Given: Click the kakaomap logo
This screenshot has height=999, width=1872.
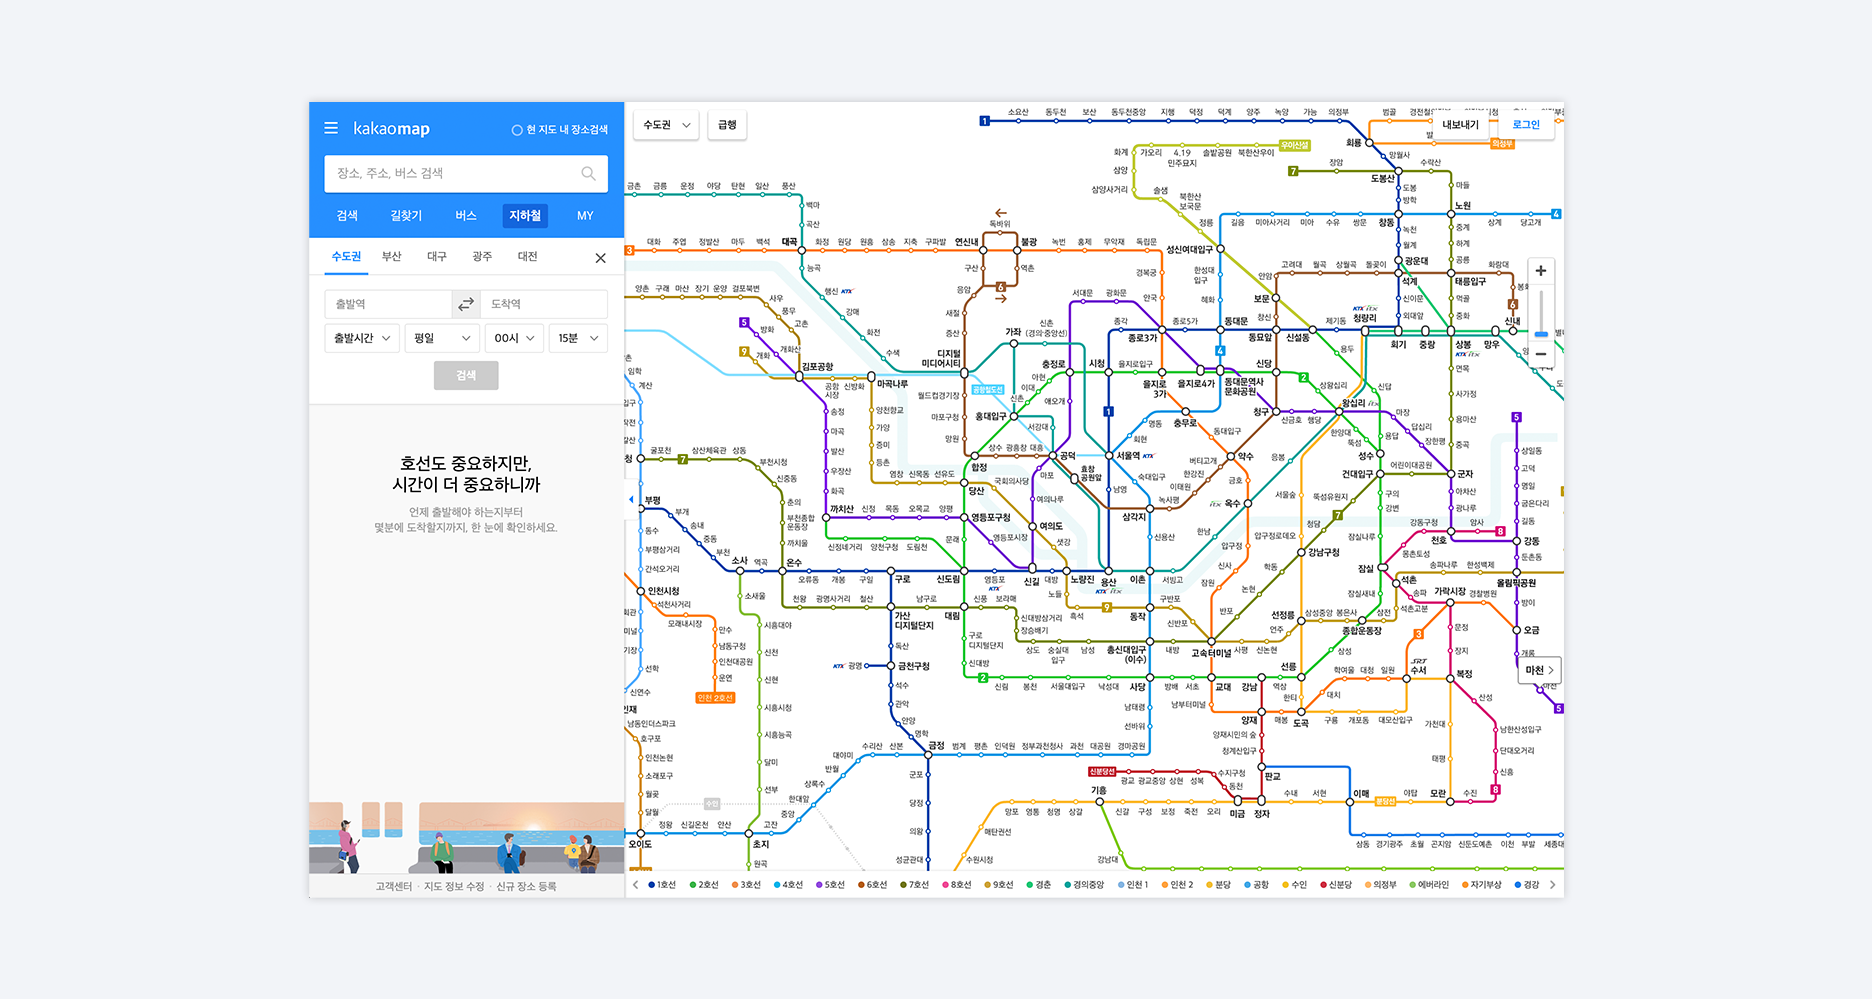Looking at the screenshot, I should pyautogui.click(x=391, y=128).
